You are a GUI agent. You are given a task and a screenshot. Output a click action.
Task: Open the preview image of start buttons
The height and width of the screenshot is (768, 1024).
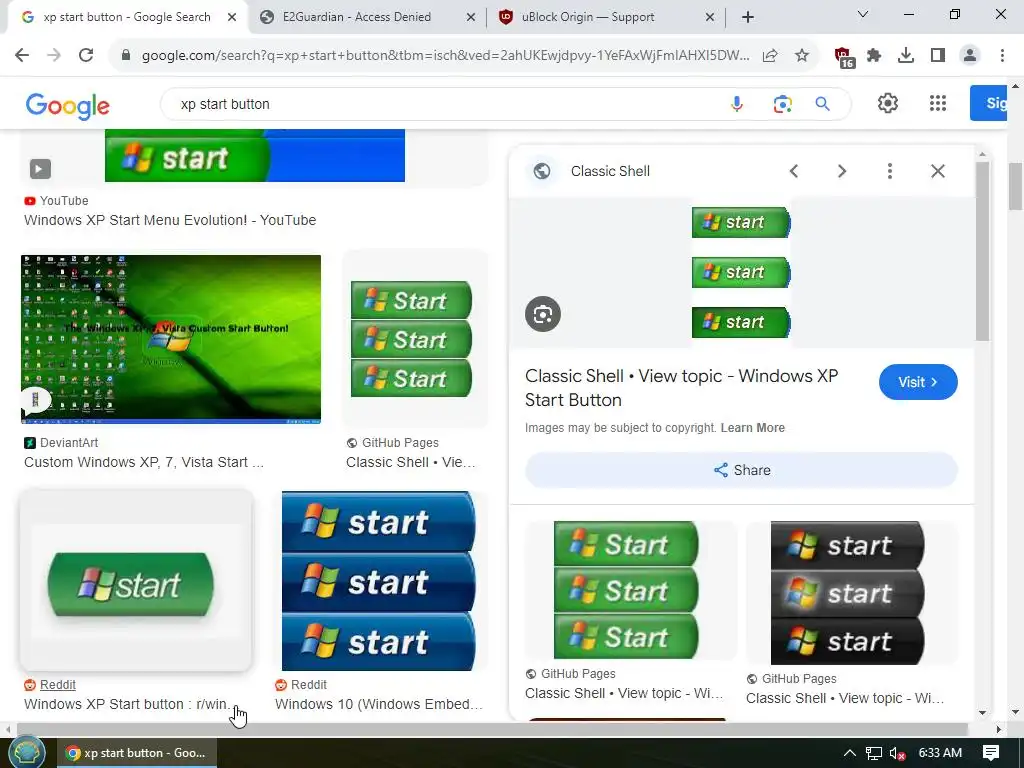[741, 272]
